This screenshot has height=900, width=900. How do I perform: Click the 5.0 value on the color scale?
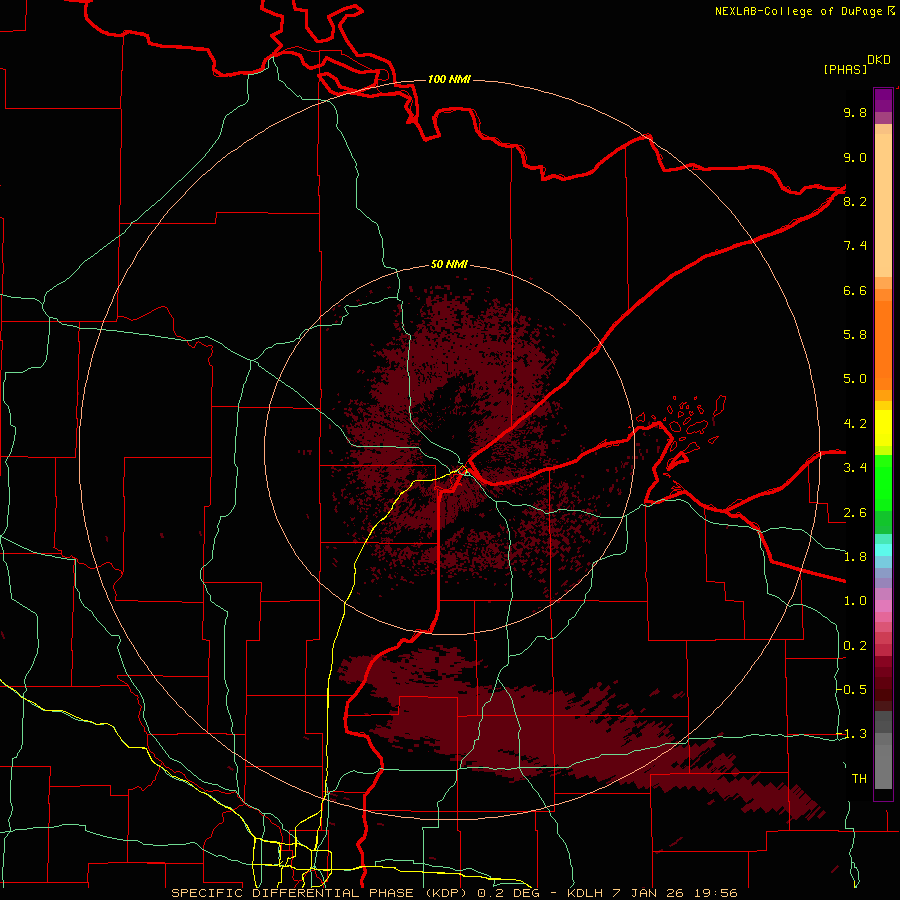pos(855,379)
